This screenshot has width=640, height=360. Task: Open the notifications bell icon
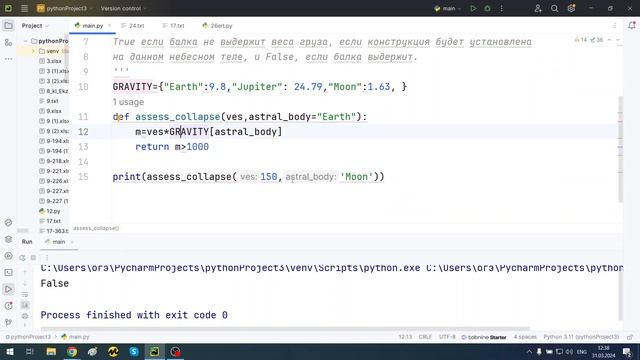(632, 25)
